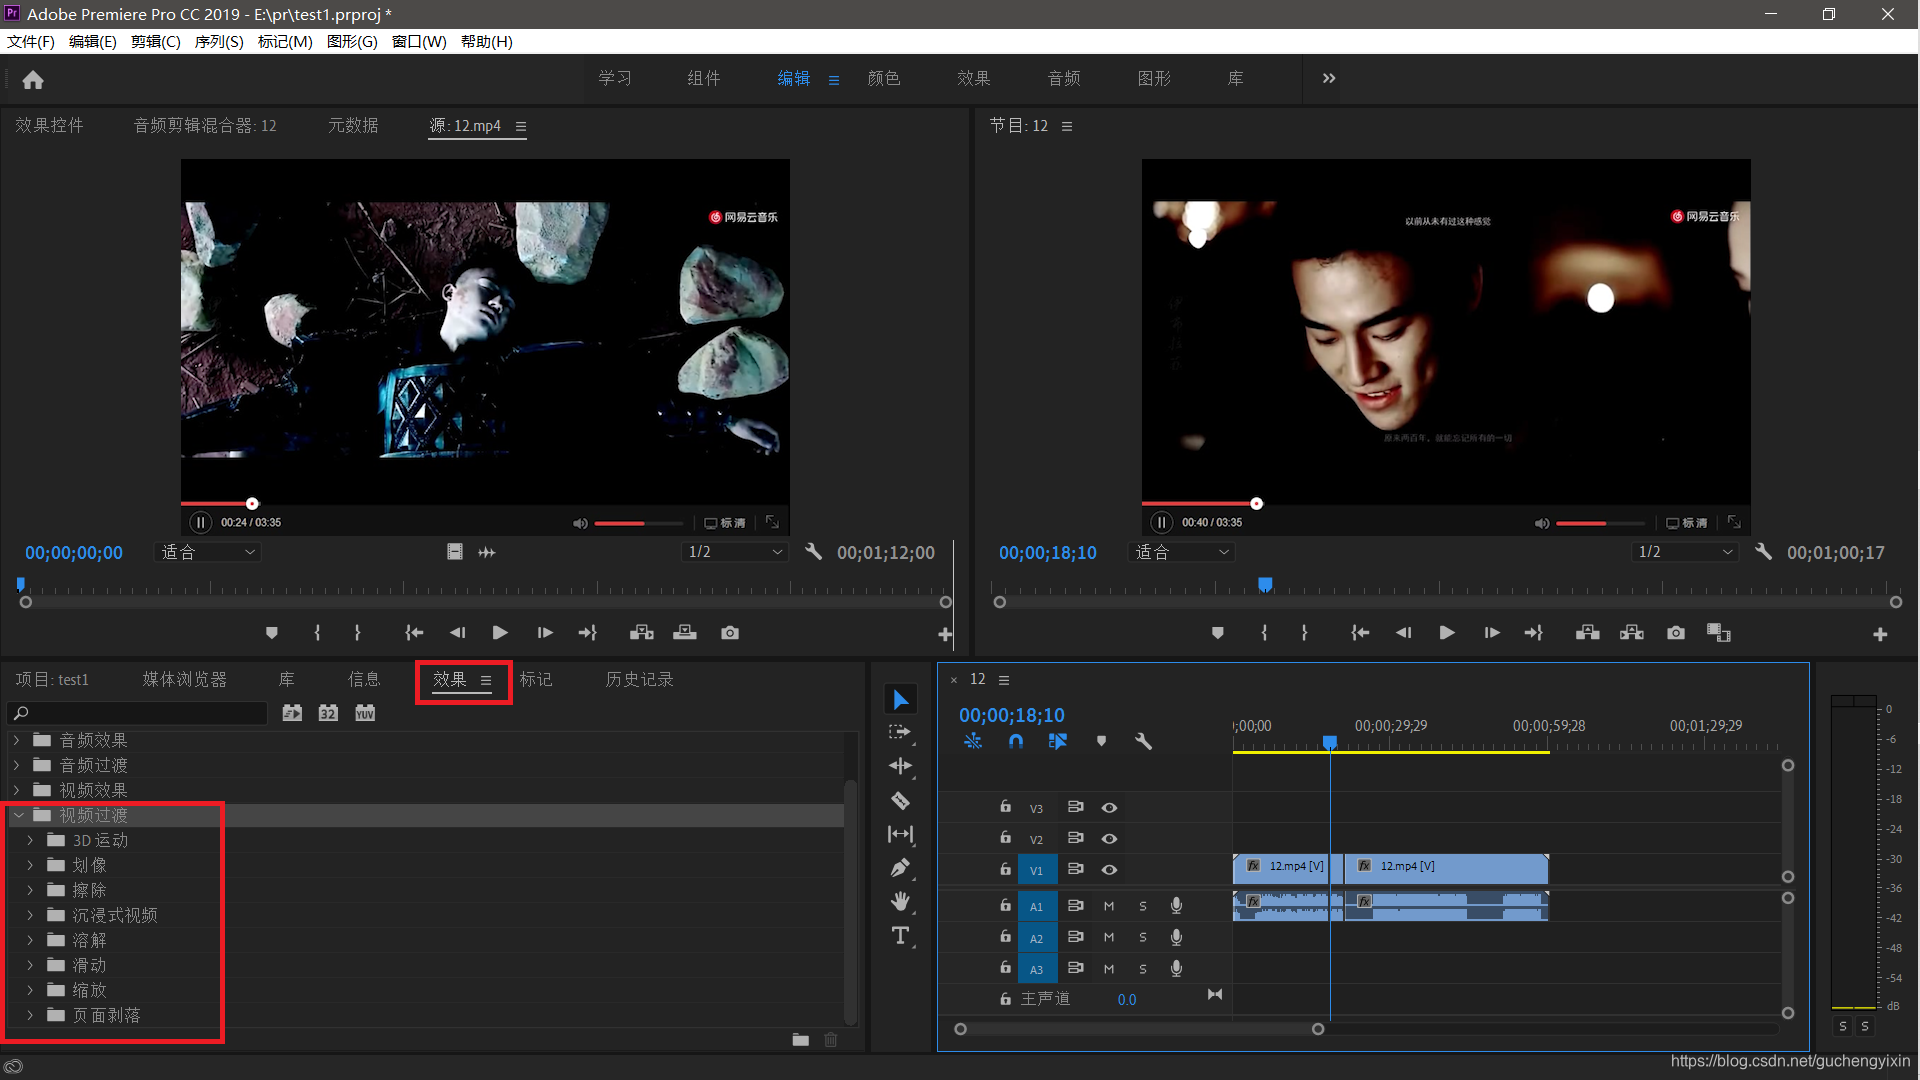
Task: Click the Effects panel search field
Action: [138, 713]
